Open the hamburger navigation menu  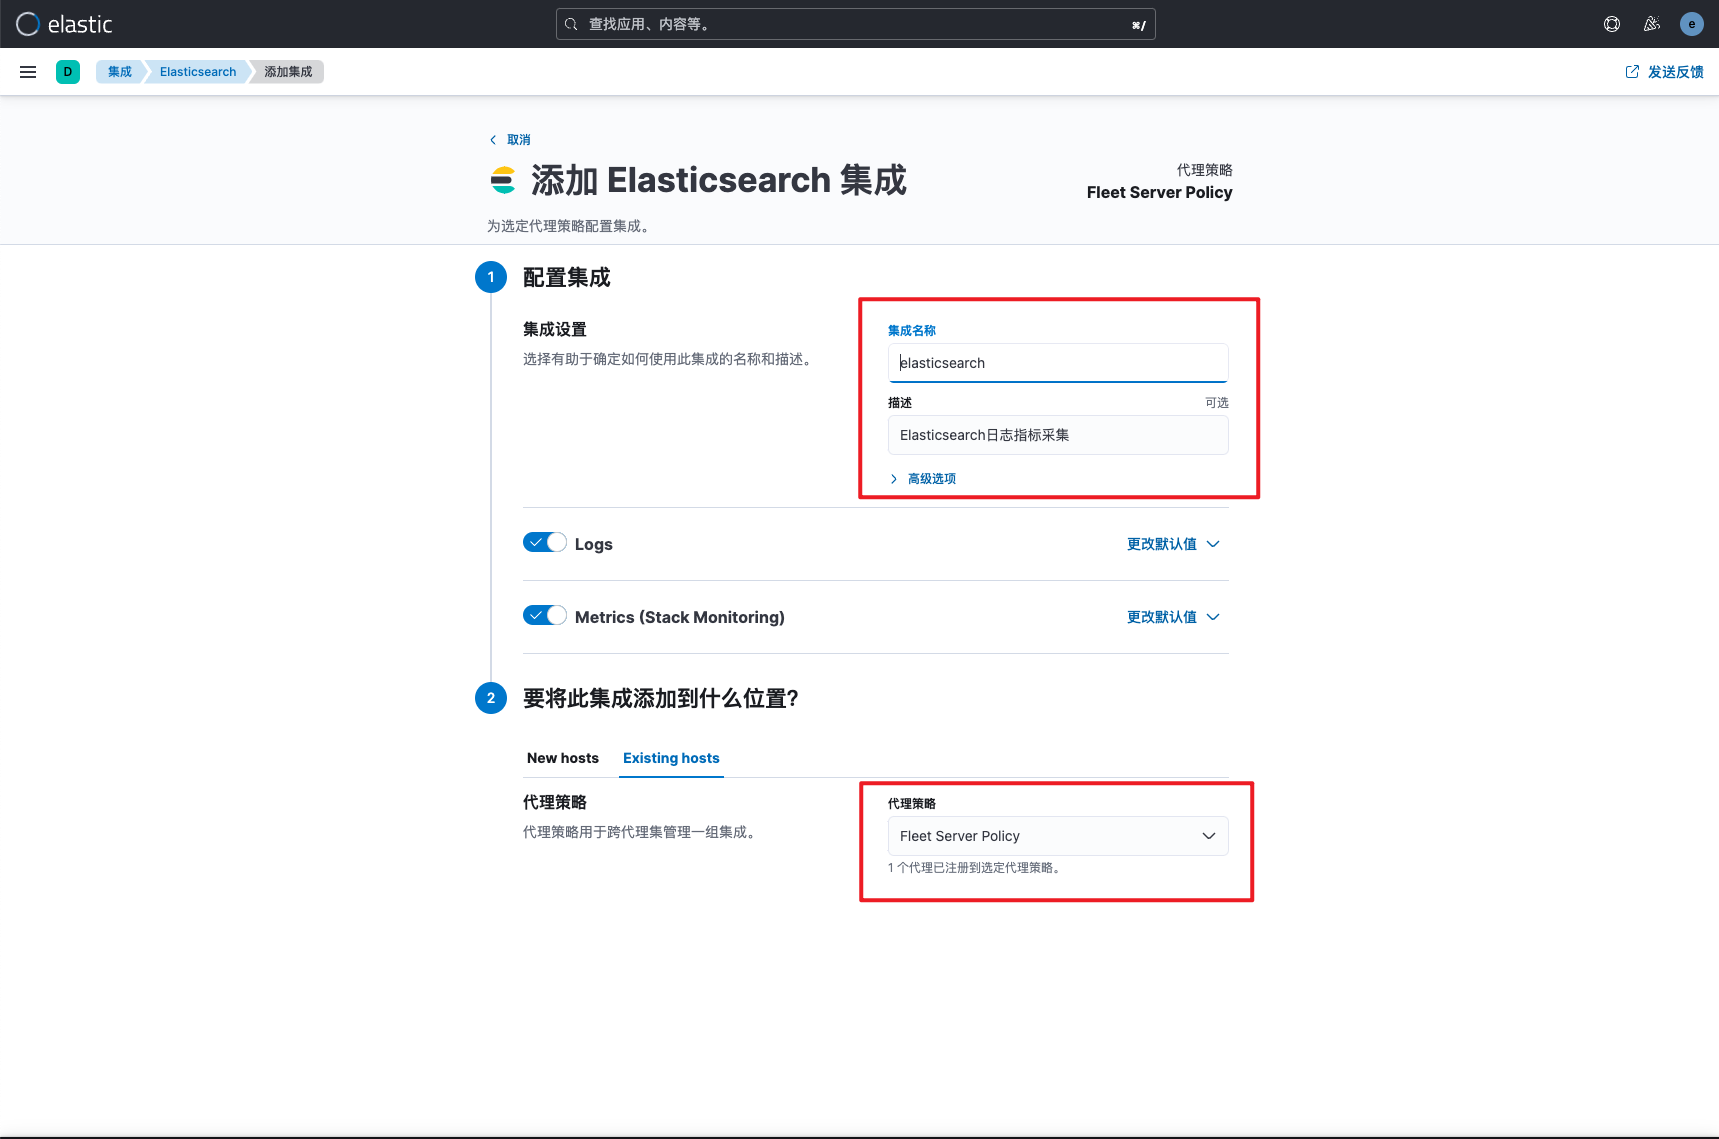tap(28, 72)
